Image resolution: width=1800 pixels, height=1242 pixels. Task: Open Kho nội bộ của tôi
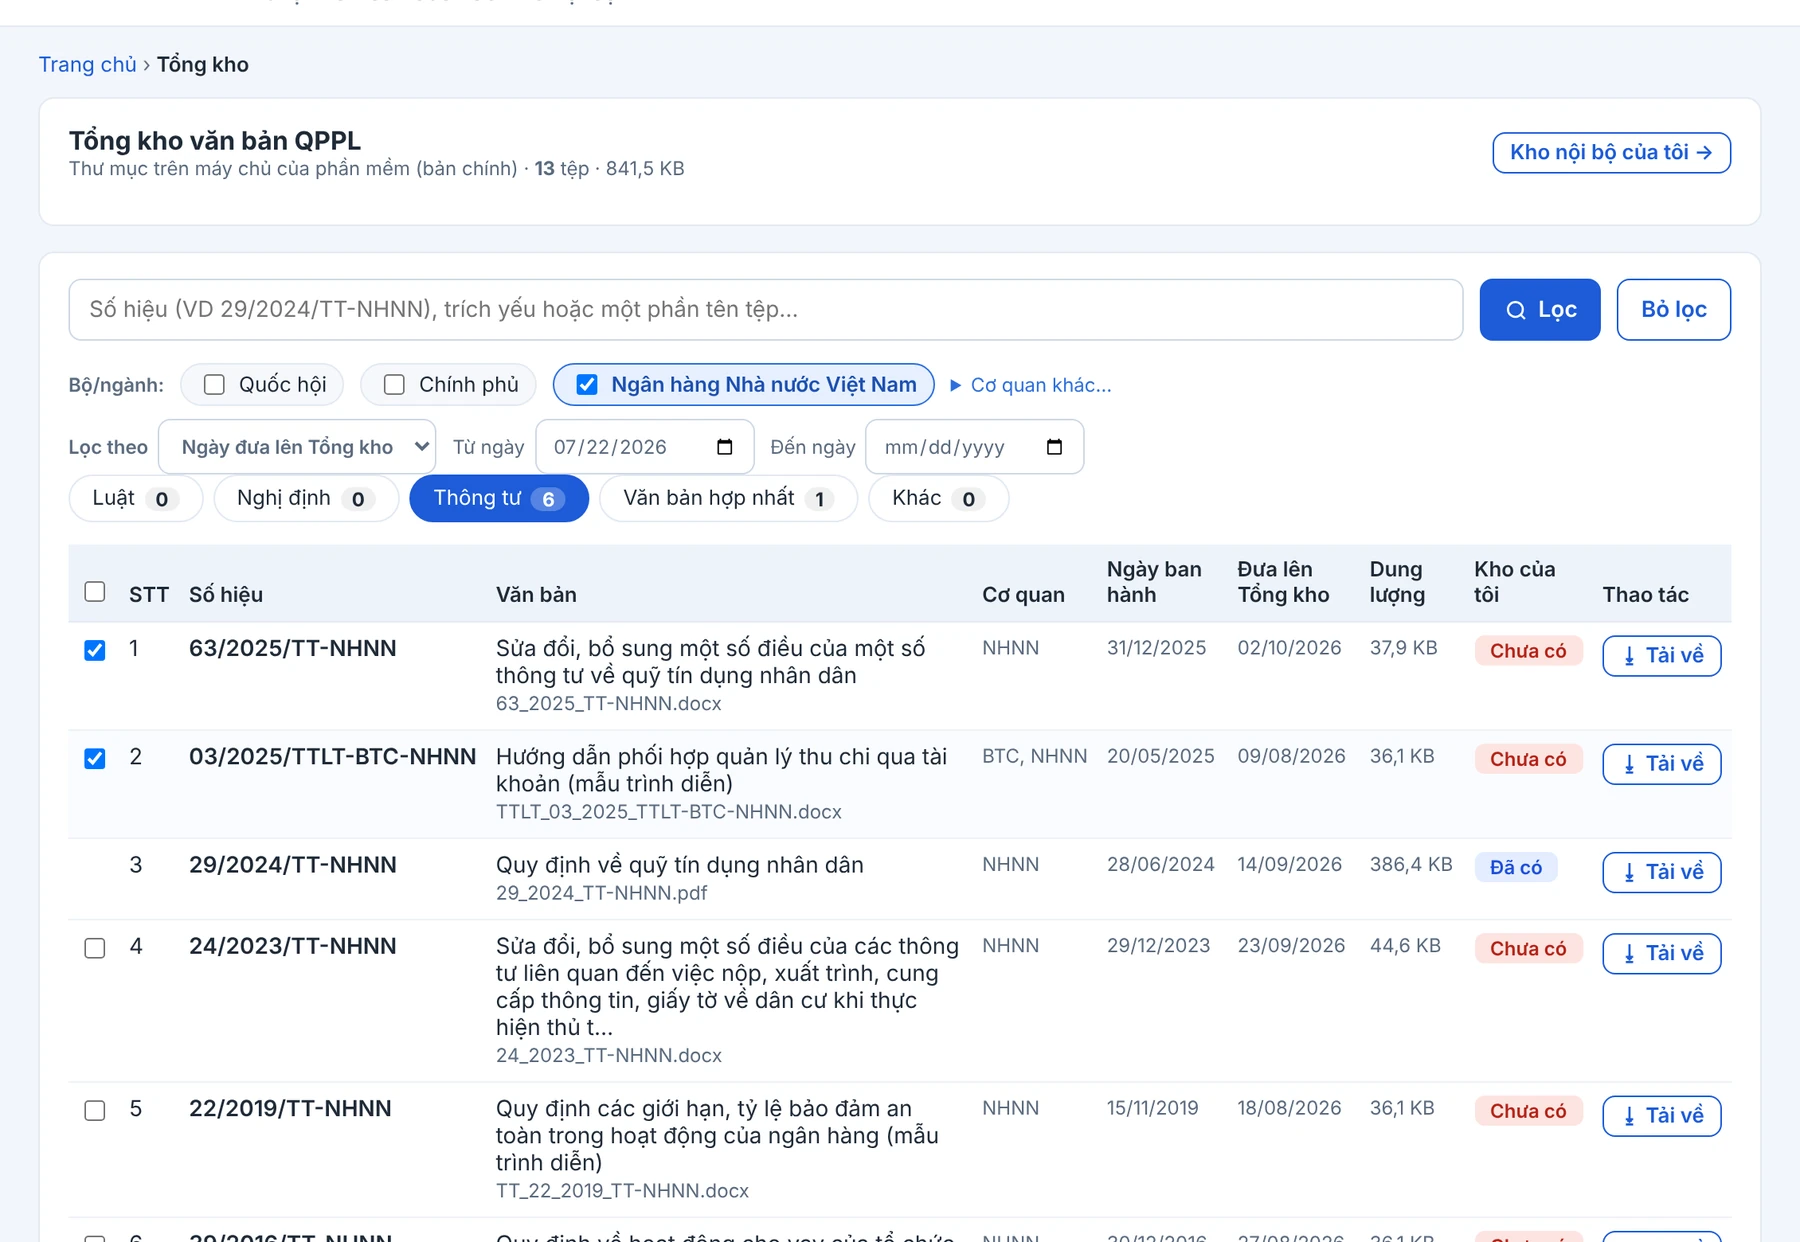click(x=1612, y=153)
